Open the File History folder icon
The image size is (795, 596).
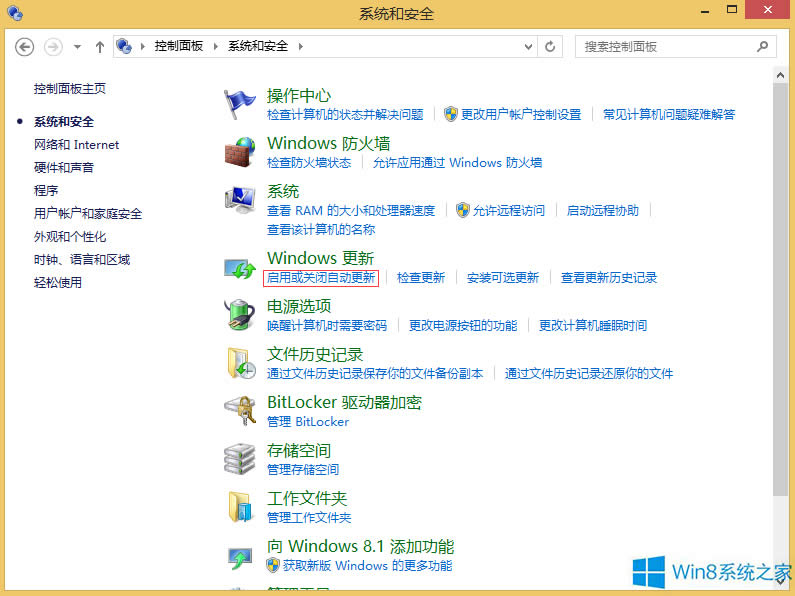click(241, 363)
